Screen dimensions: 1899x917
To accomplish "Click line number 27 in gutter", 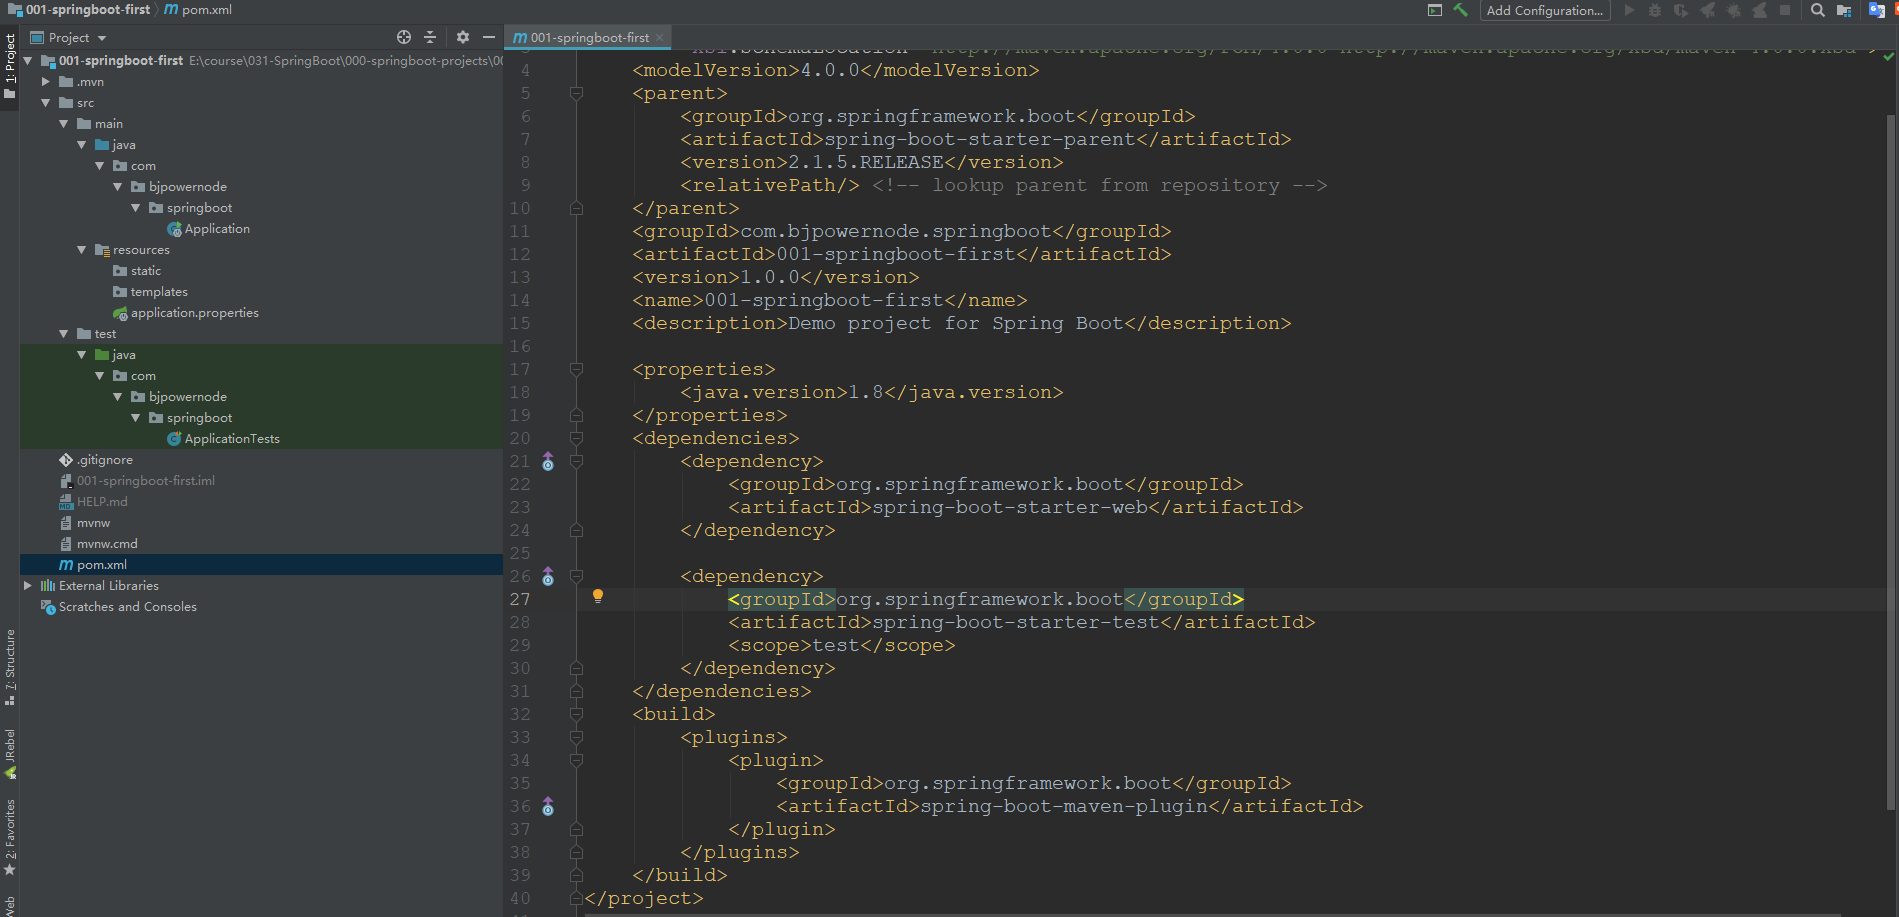I will pyautogui.click(x=520, y=599).
